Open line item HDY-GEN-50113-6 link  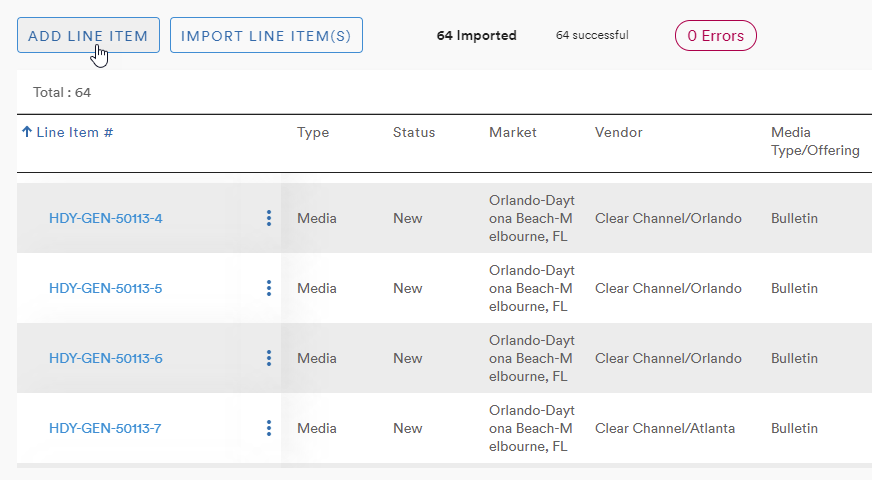106,358
